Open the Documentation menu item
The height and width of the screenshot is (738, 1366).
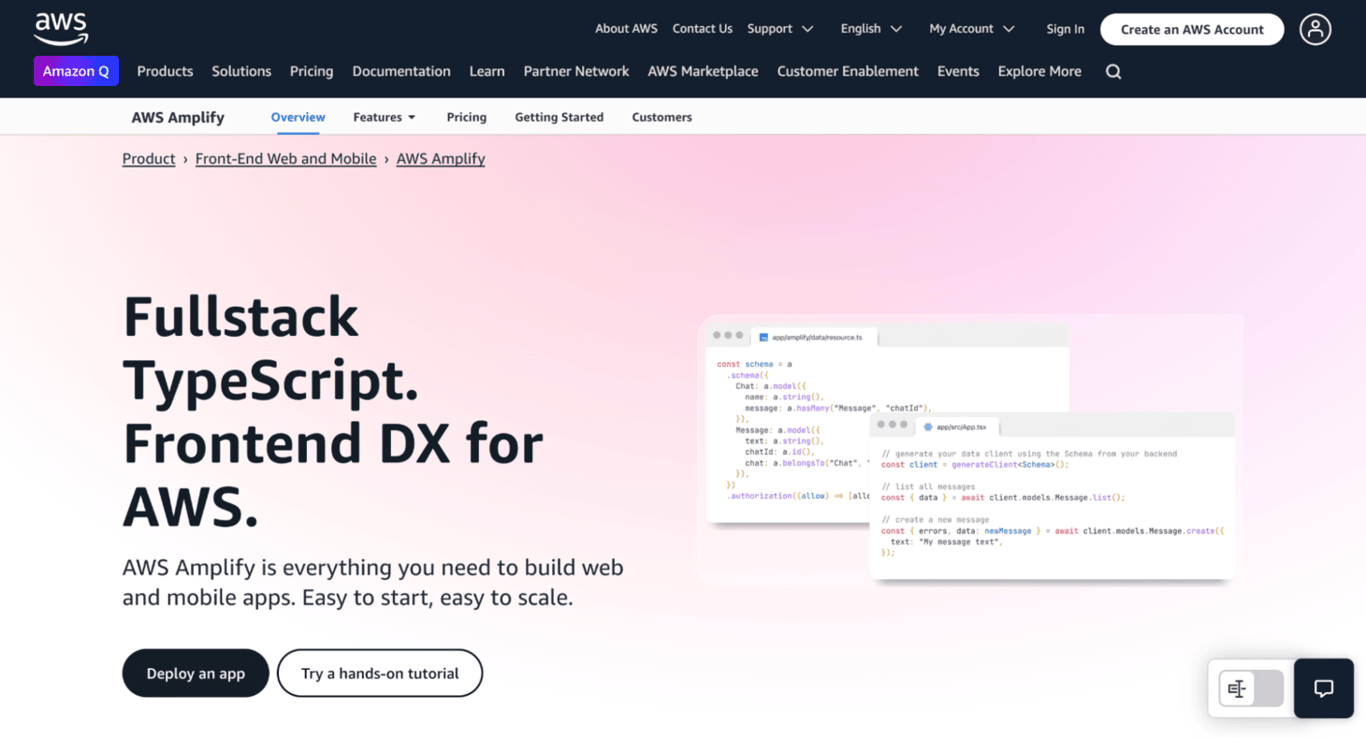click(x=401, y=71)
